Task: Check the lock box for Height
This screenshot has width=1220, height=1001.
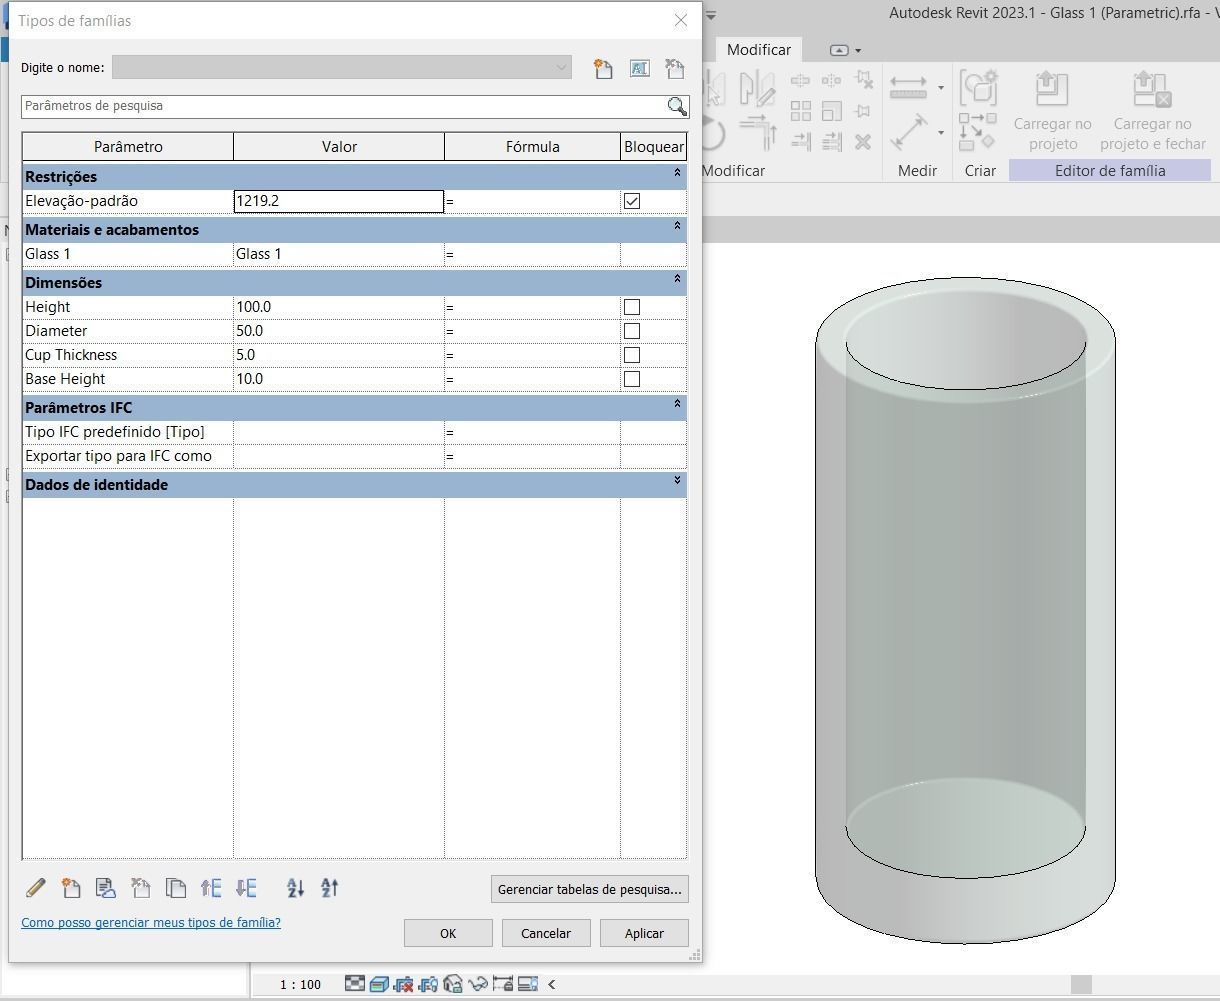Action: 632,307
